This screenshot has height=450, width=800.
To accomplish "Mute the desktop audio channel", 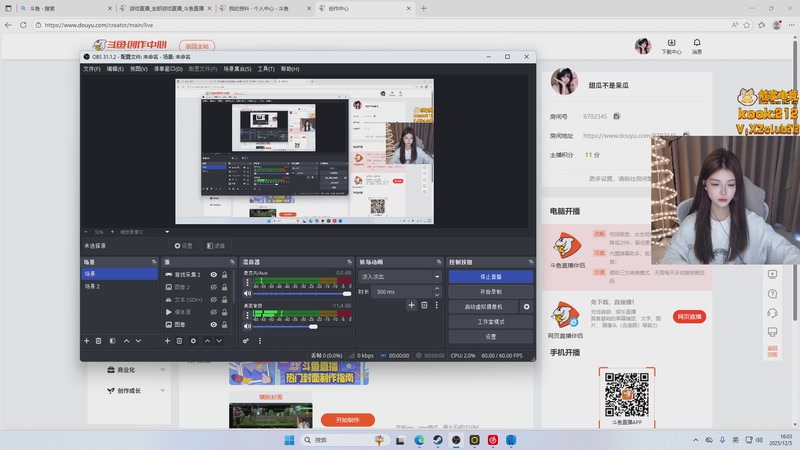I will (247, 326).
